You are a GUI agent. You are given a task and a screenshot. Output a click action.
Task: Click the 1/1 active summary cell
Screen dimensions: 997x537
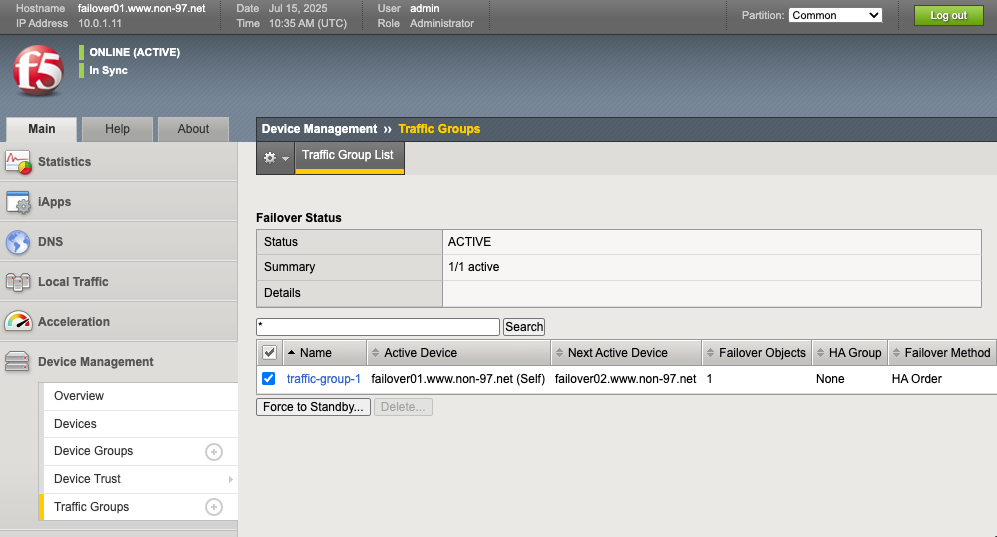[x=712, y=268]
